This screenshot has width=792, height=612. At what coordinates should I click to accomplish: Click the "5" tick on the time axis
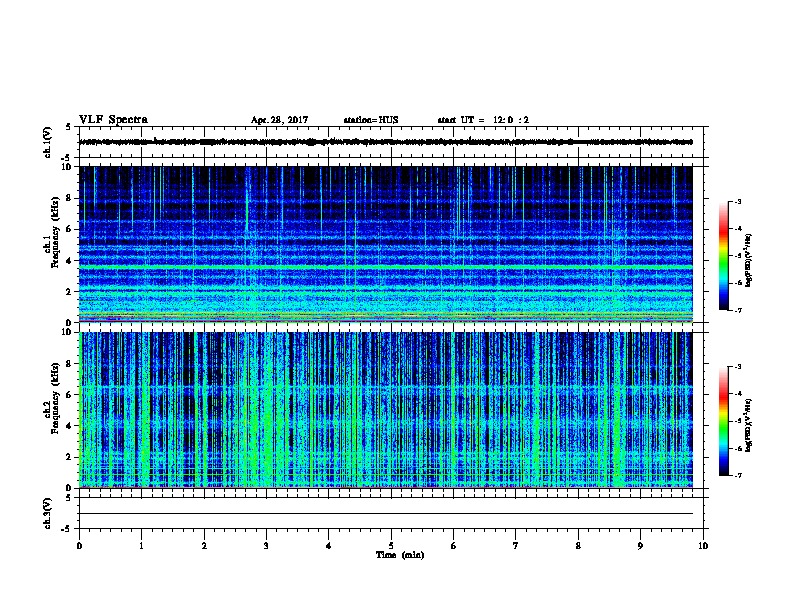[x=391, y=546]
